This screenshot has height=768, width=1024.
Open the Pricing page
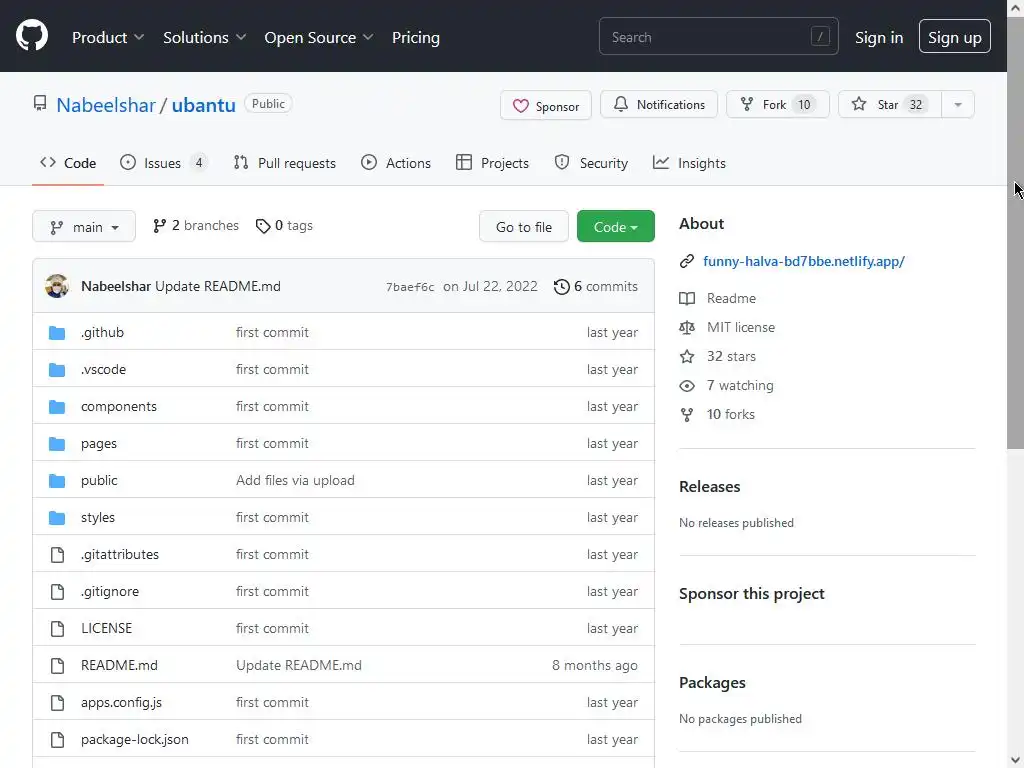pyautogui.click(x=415, y=37)
